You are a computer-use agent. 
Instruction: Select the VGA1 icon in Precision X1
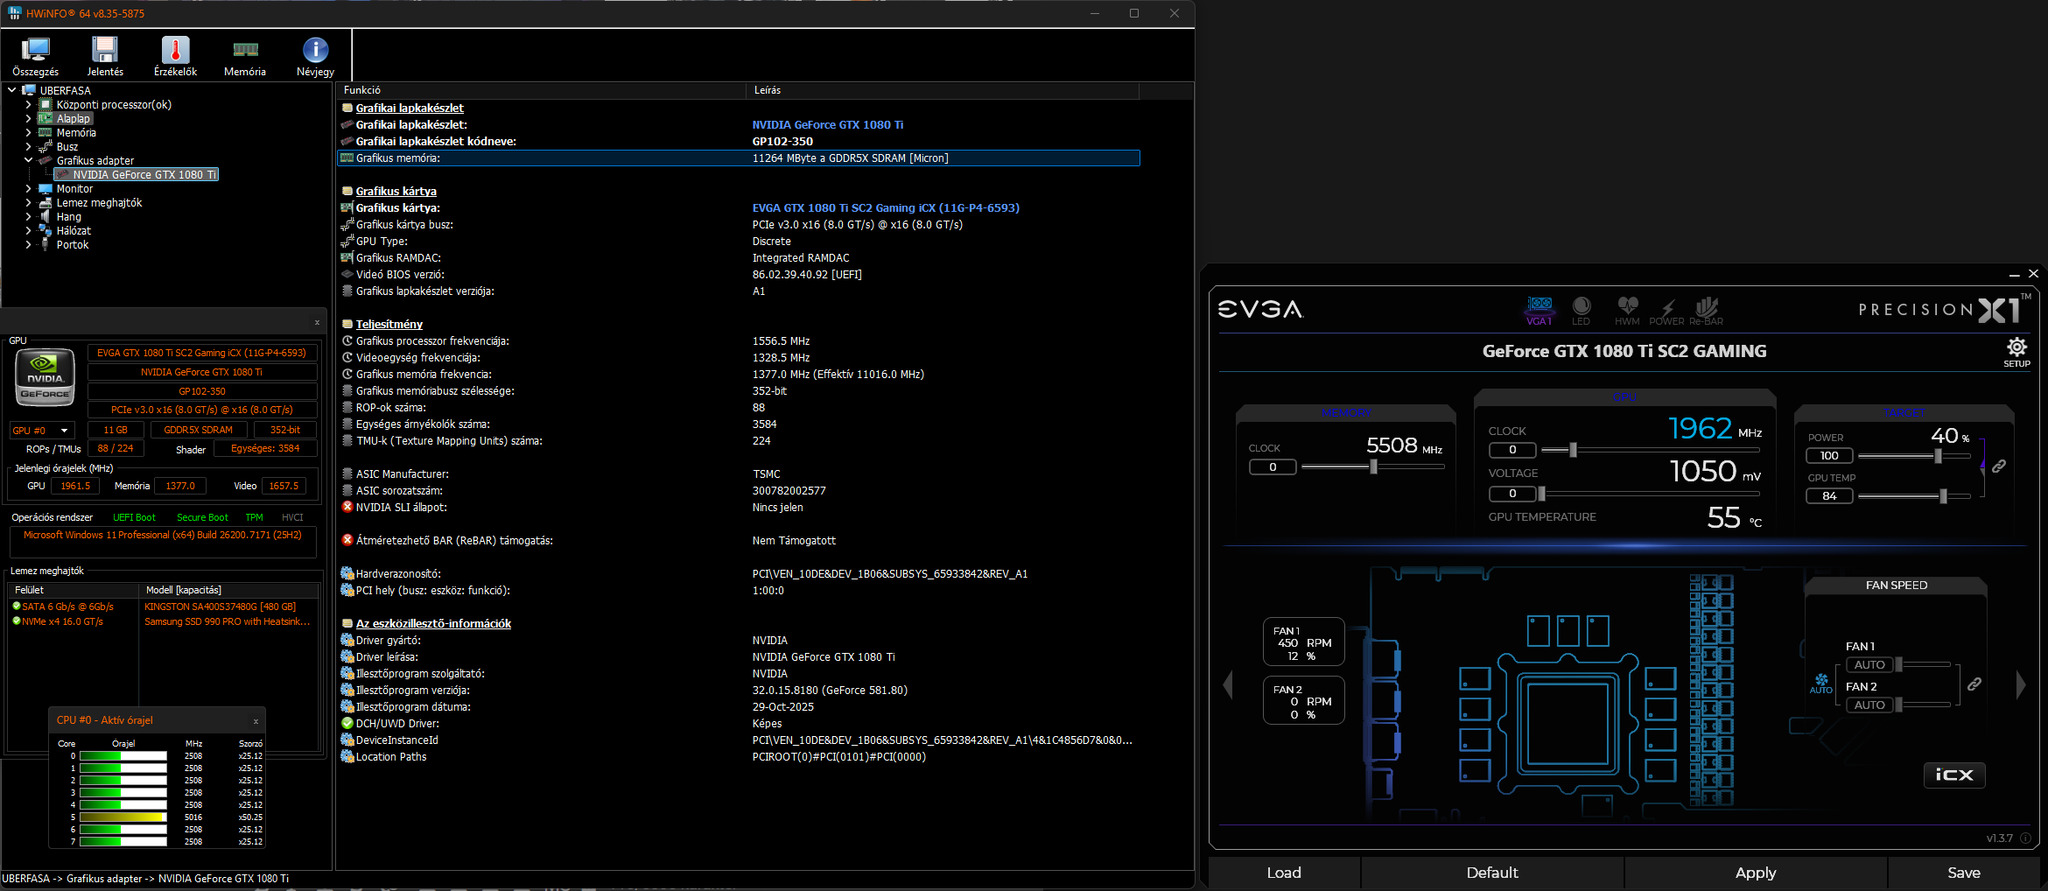(1539, 310)
